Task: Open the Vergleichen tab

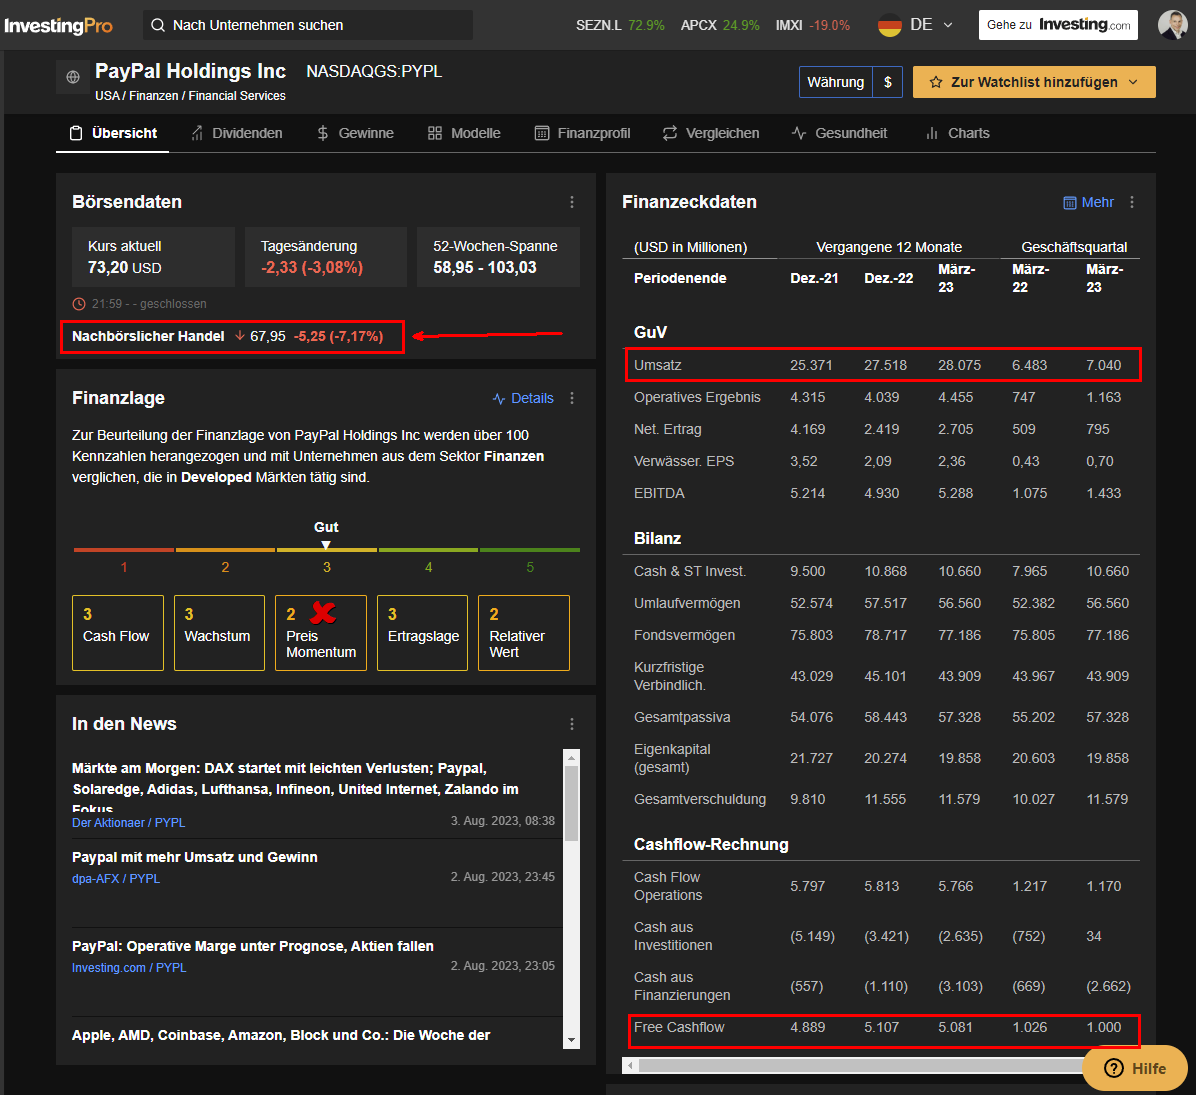Action: click(x=711, y=133)
